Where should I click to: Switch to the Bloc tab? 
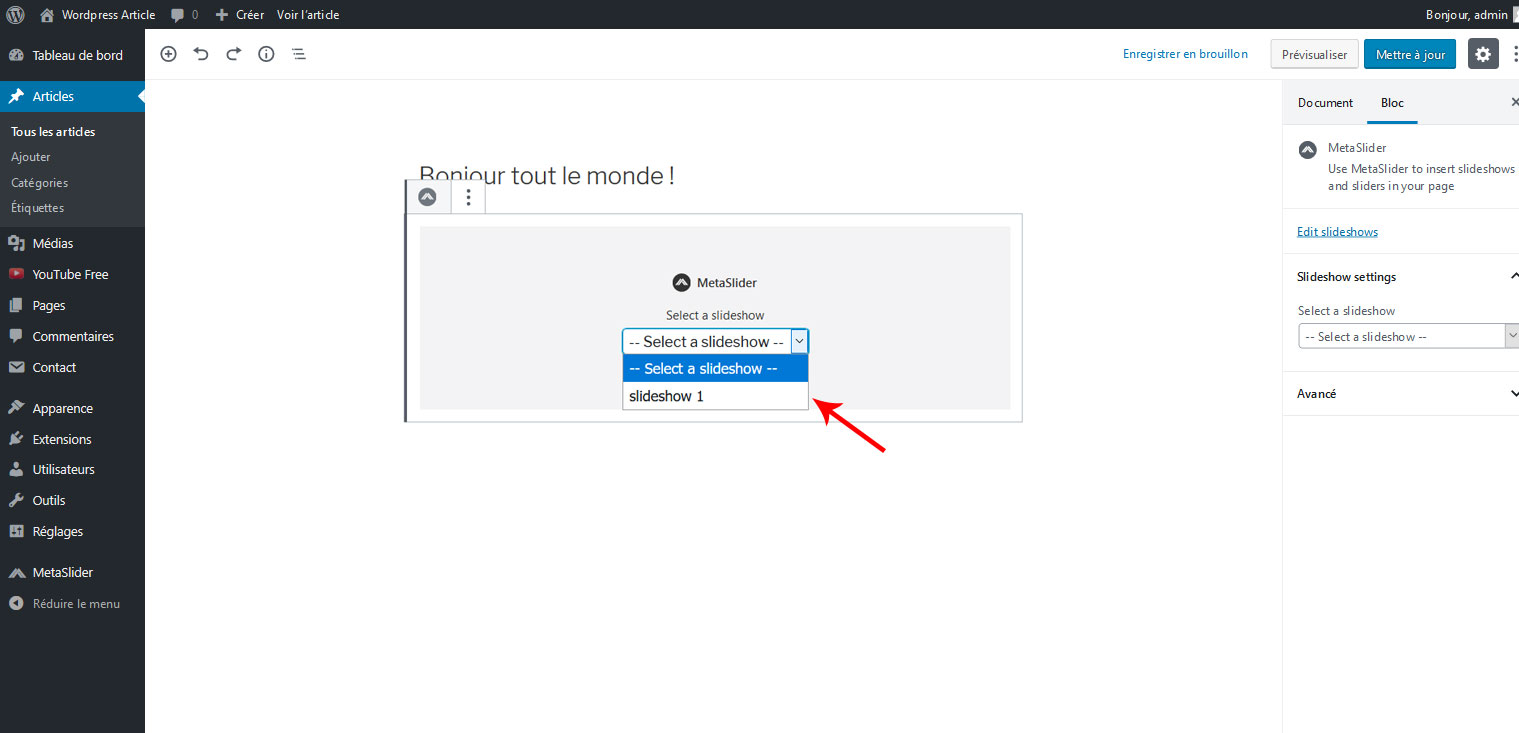click(x=1392, y=103)
